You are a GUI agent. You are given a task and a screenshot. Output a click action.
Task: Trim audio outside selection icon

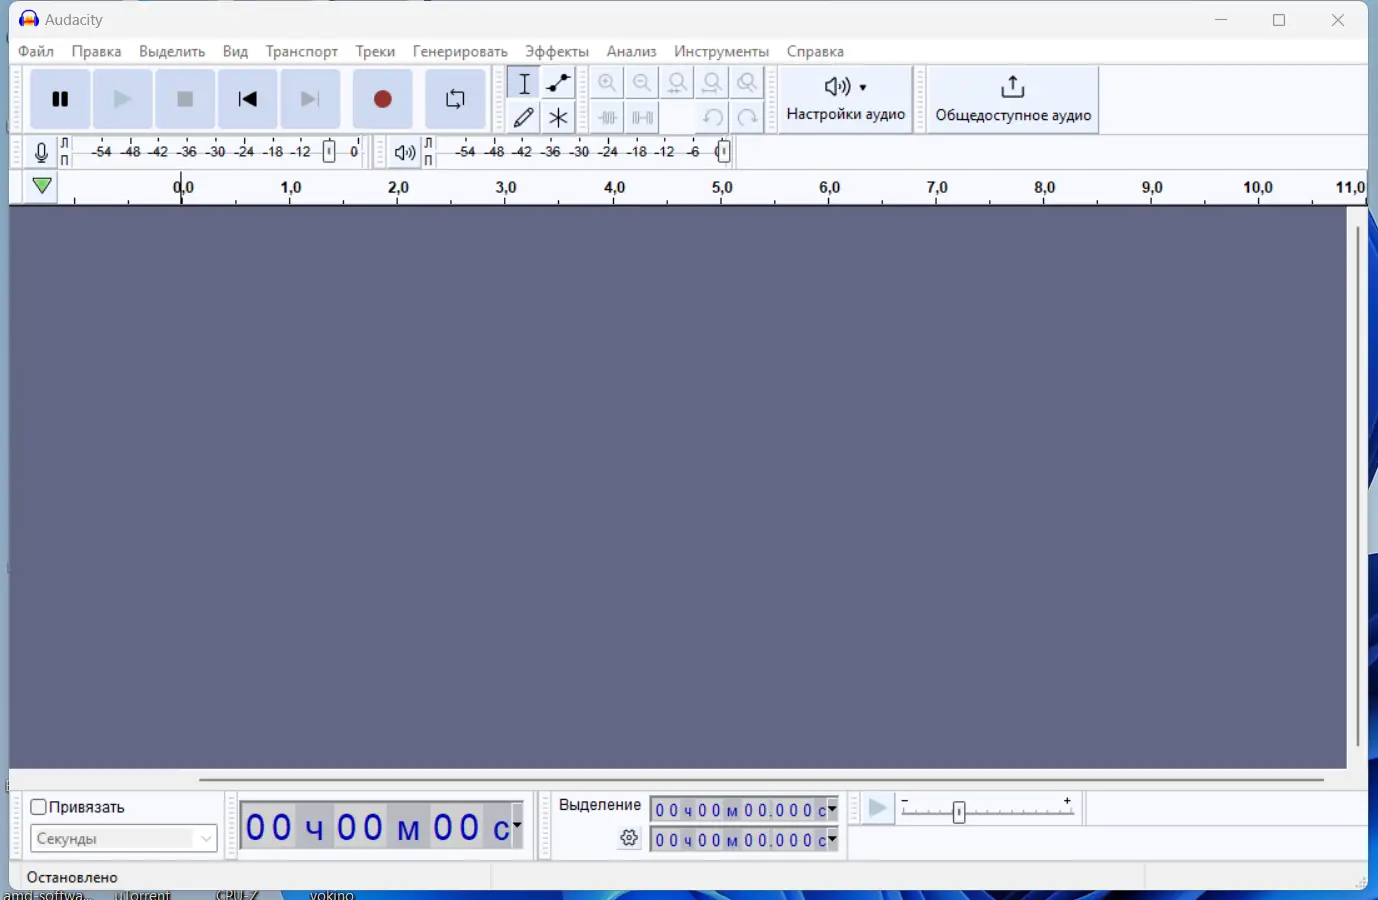click(607, 117)
